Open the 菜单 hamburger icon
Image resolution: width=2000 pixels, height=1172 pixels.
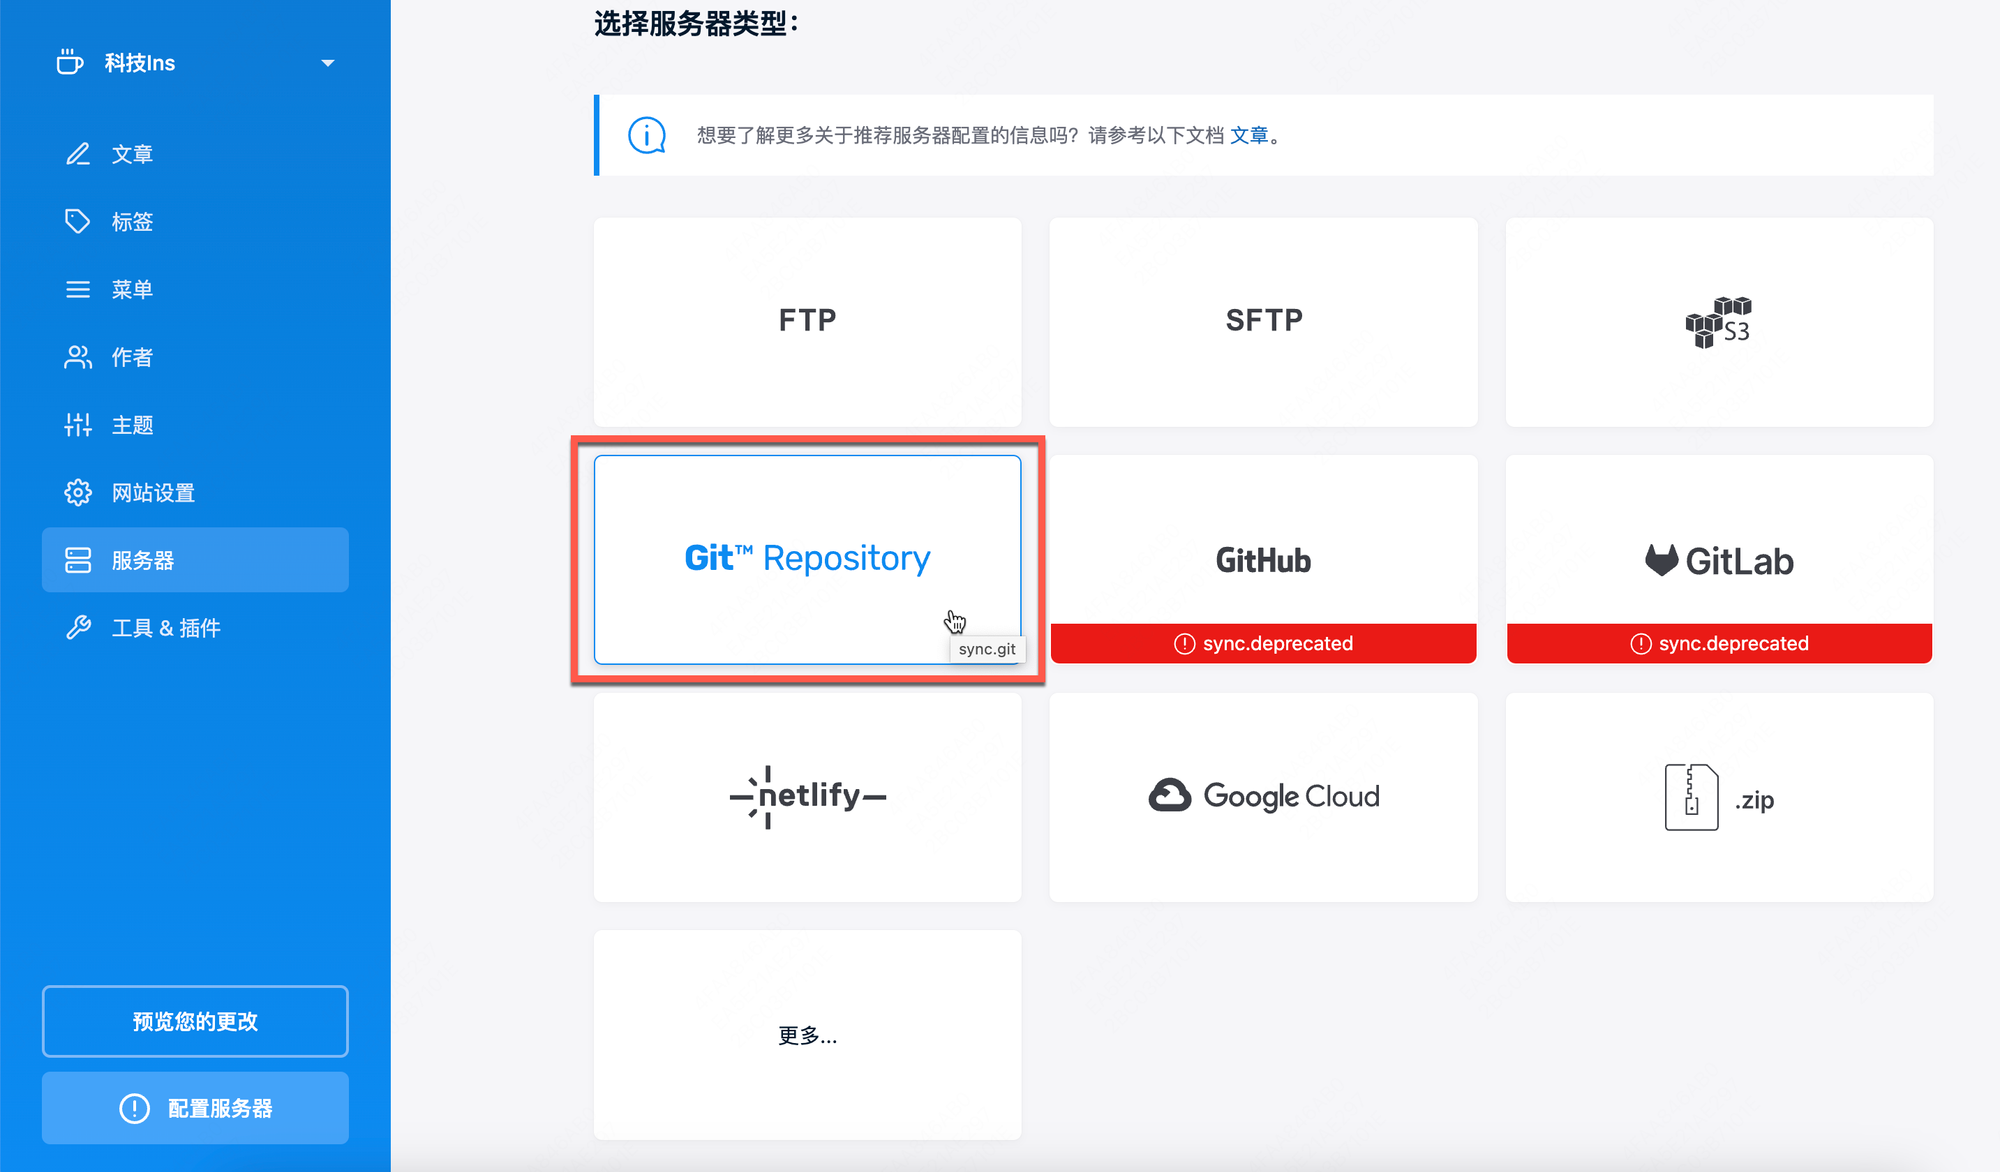pyautogui.click(x=78, y=289)
